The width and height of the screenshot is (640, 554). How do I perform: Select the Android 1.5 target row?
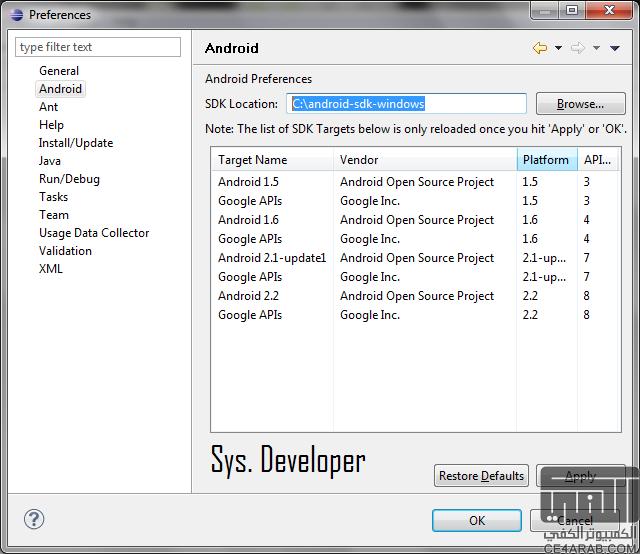(416, 182)
